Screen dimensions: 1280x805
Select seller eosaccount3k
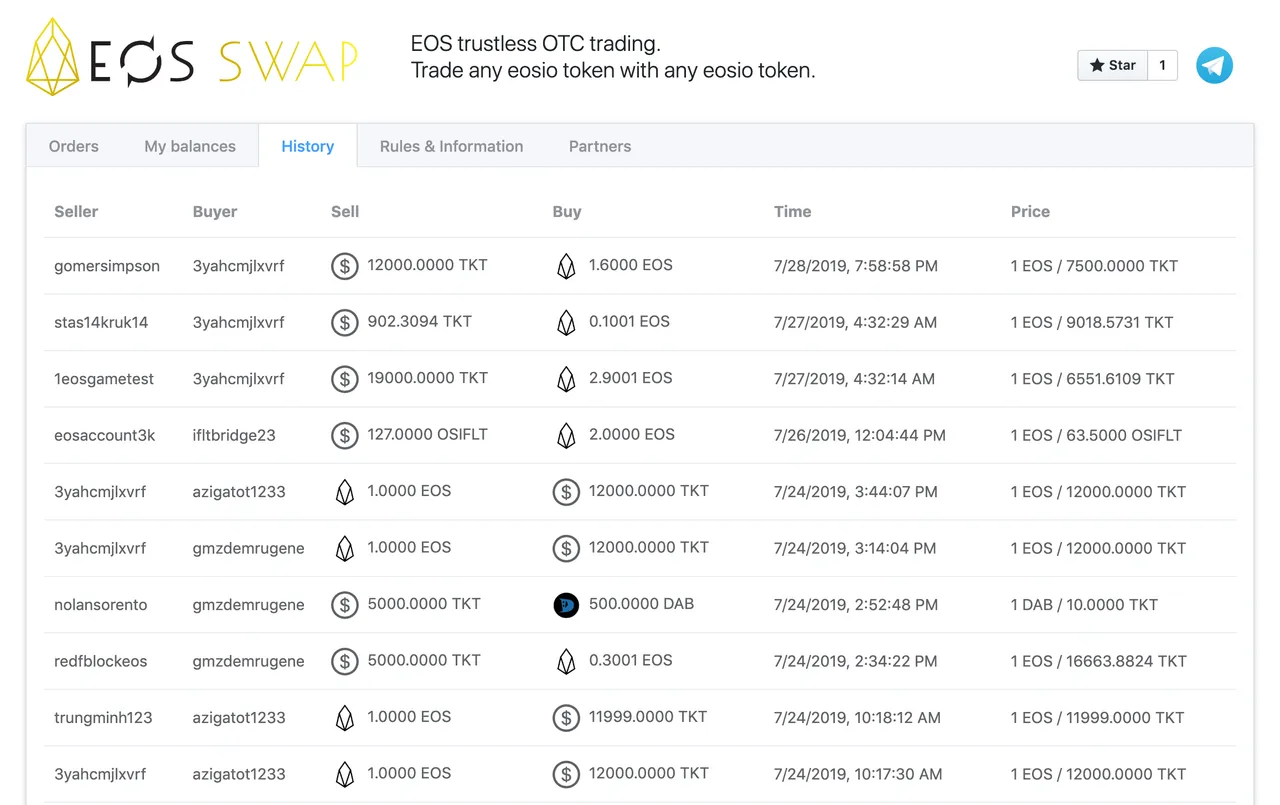tap(105, 435)
